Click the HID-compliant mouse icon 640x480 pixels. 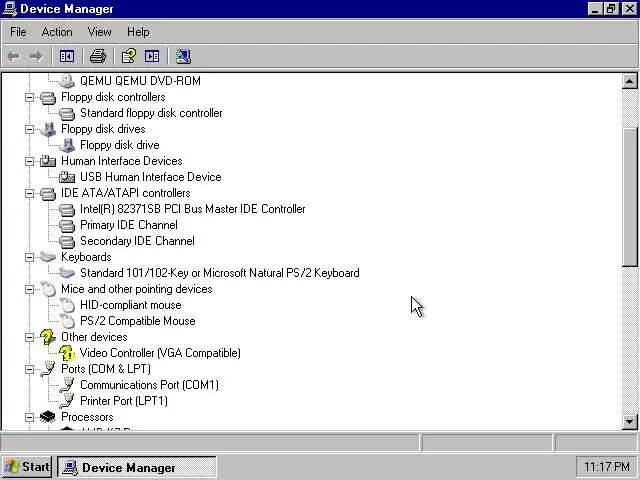coord(67,305)
